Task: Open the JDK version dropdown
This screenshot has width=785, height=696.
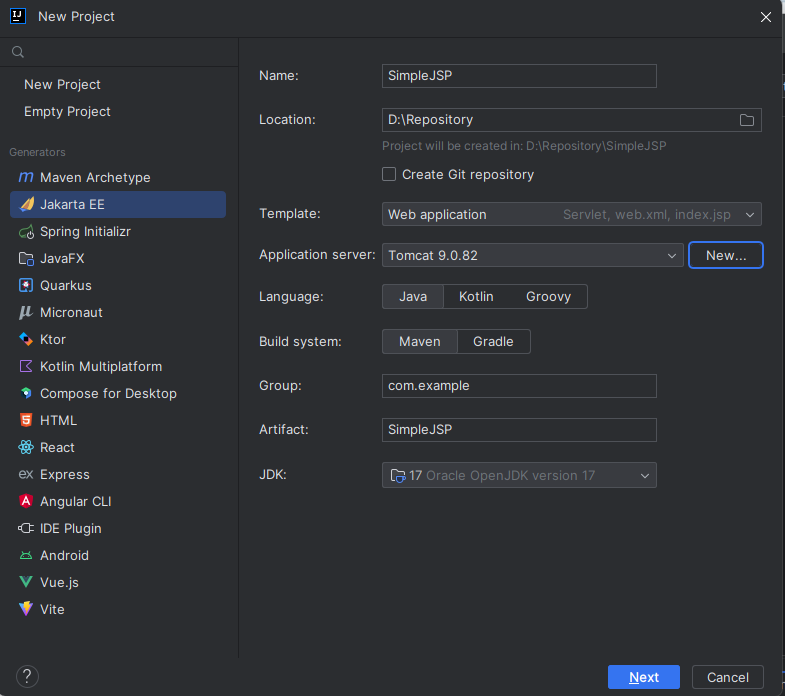Action: [519, 475]
